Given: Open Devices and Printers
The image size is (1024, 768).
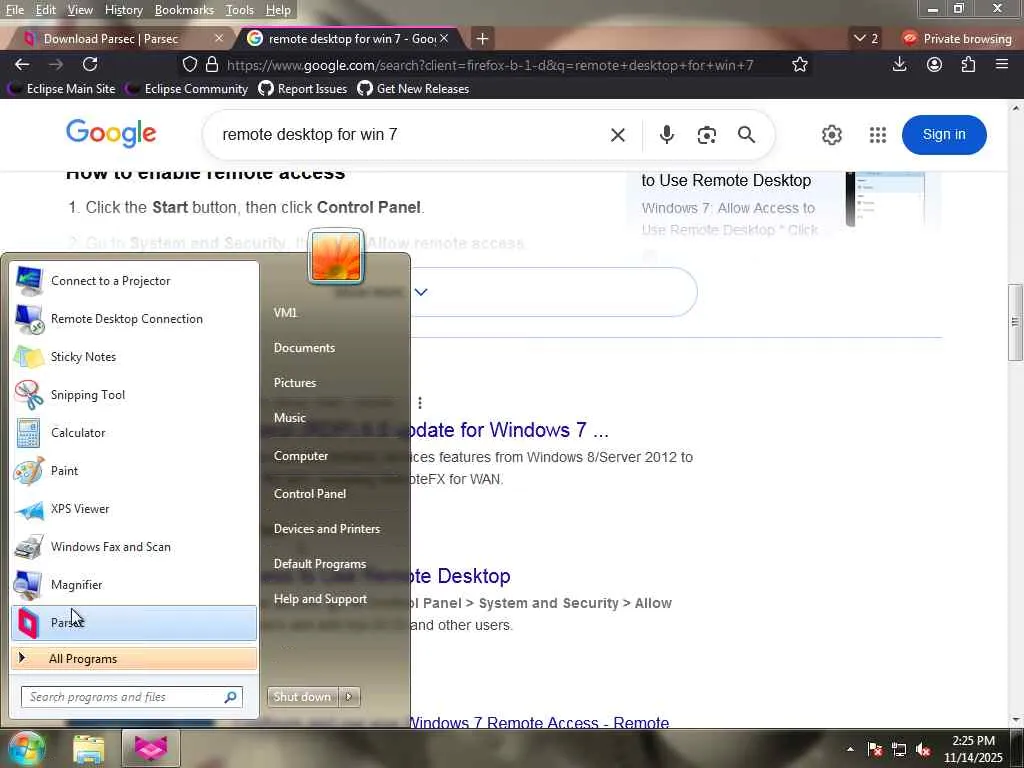Looking at the screenshot, I should click(327, 529).
